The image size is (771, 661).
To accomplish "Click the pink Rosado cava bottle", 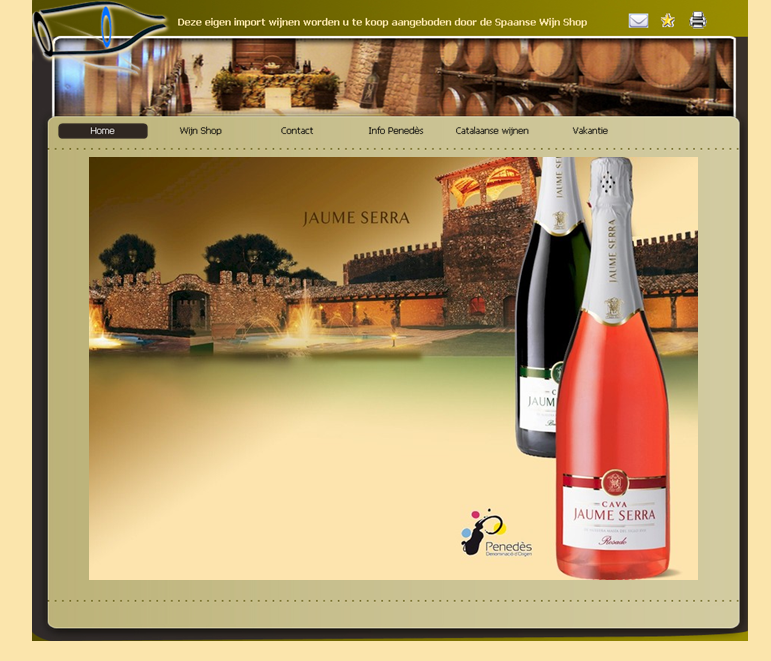I will point(612,400).
